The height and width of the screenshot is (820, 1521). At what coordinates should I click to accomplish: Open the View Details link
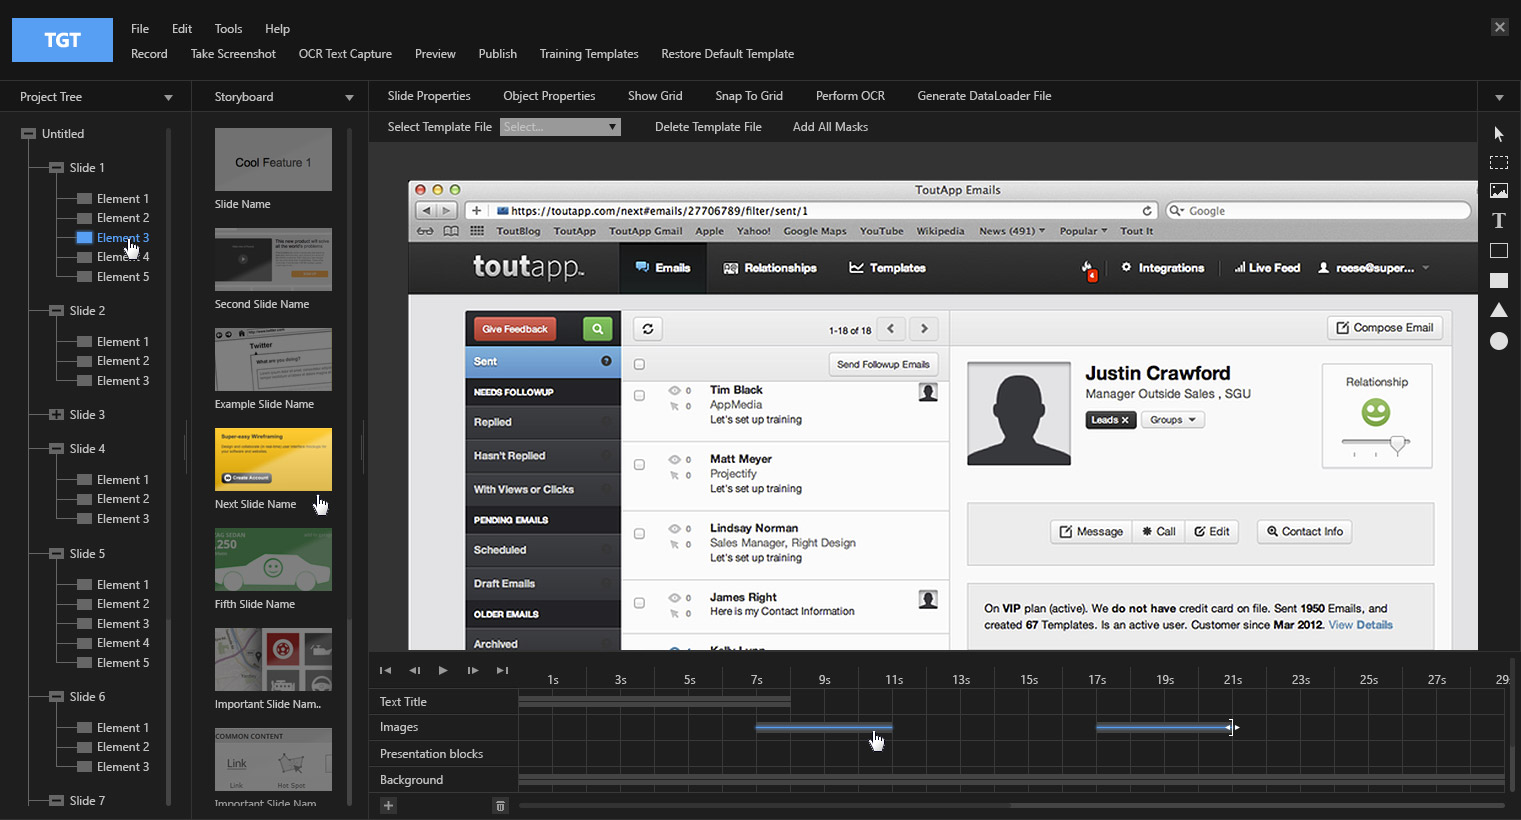click(x=1360, y=625)
